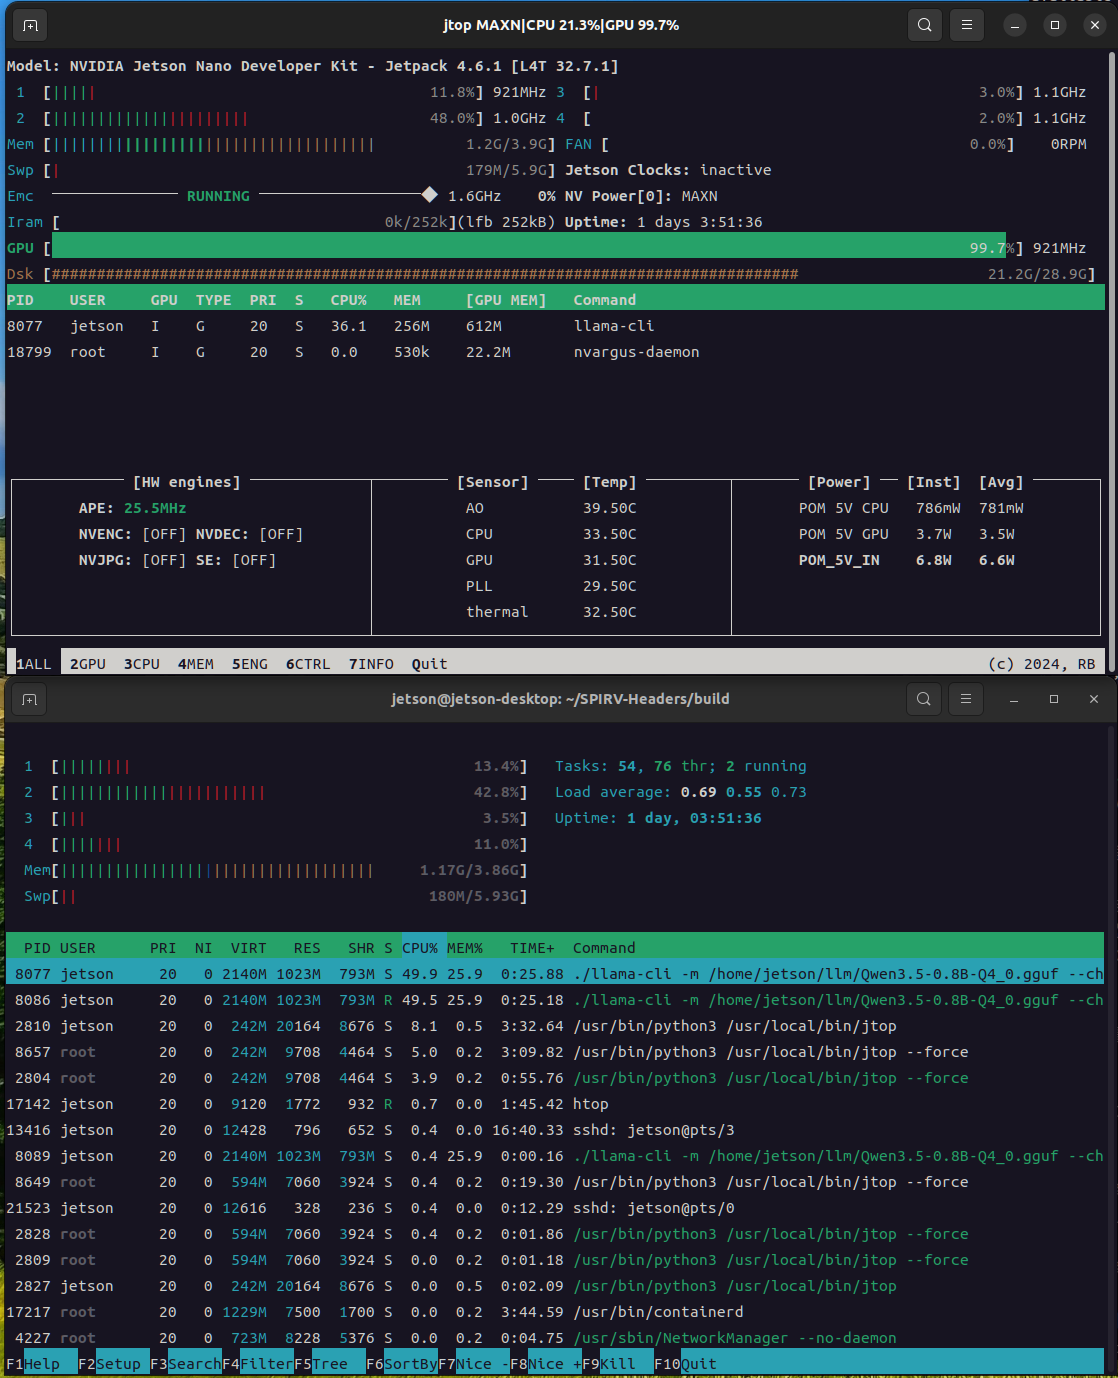Sort htop by RES column header

pyautogui.click(x=307, y=948)
